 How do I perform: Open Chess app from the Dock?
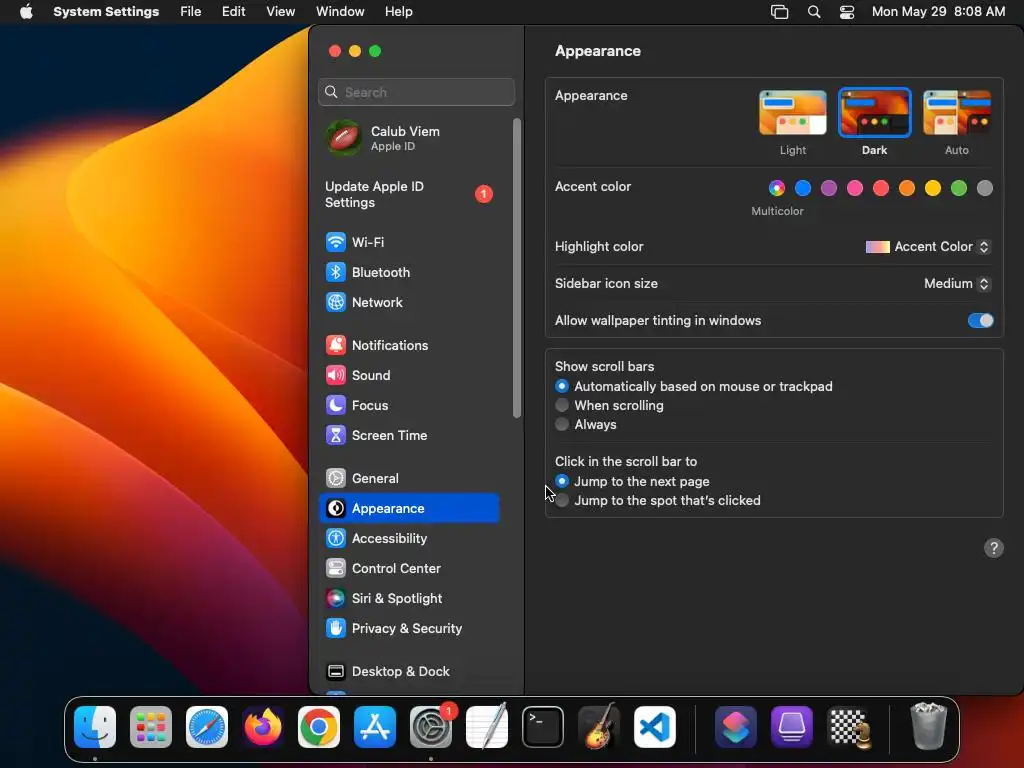click(x=848, y=727)
